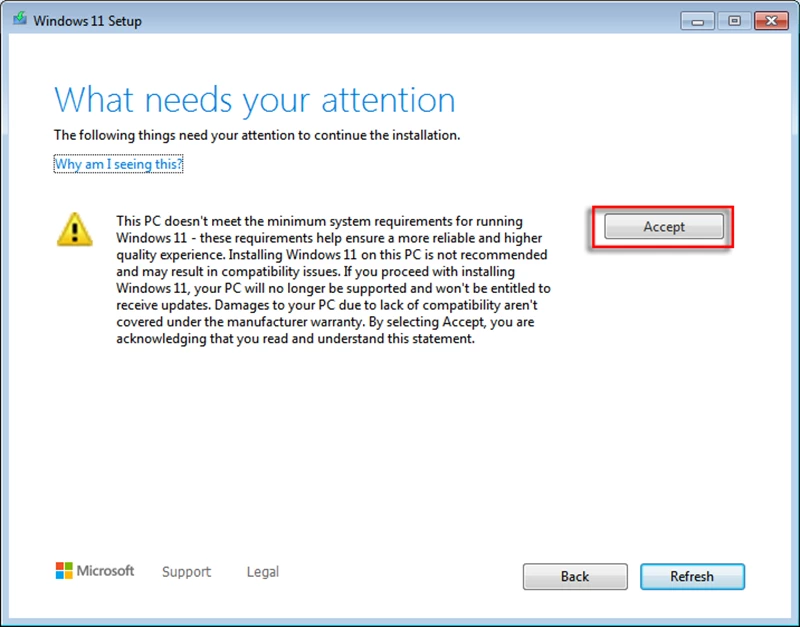The image size is (800, 627).
Task: Open the 'Why am I seeing this?' link
Action: [x=118, y=164]
